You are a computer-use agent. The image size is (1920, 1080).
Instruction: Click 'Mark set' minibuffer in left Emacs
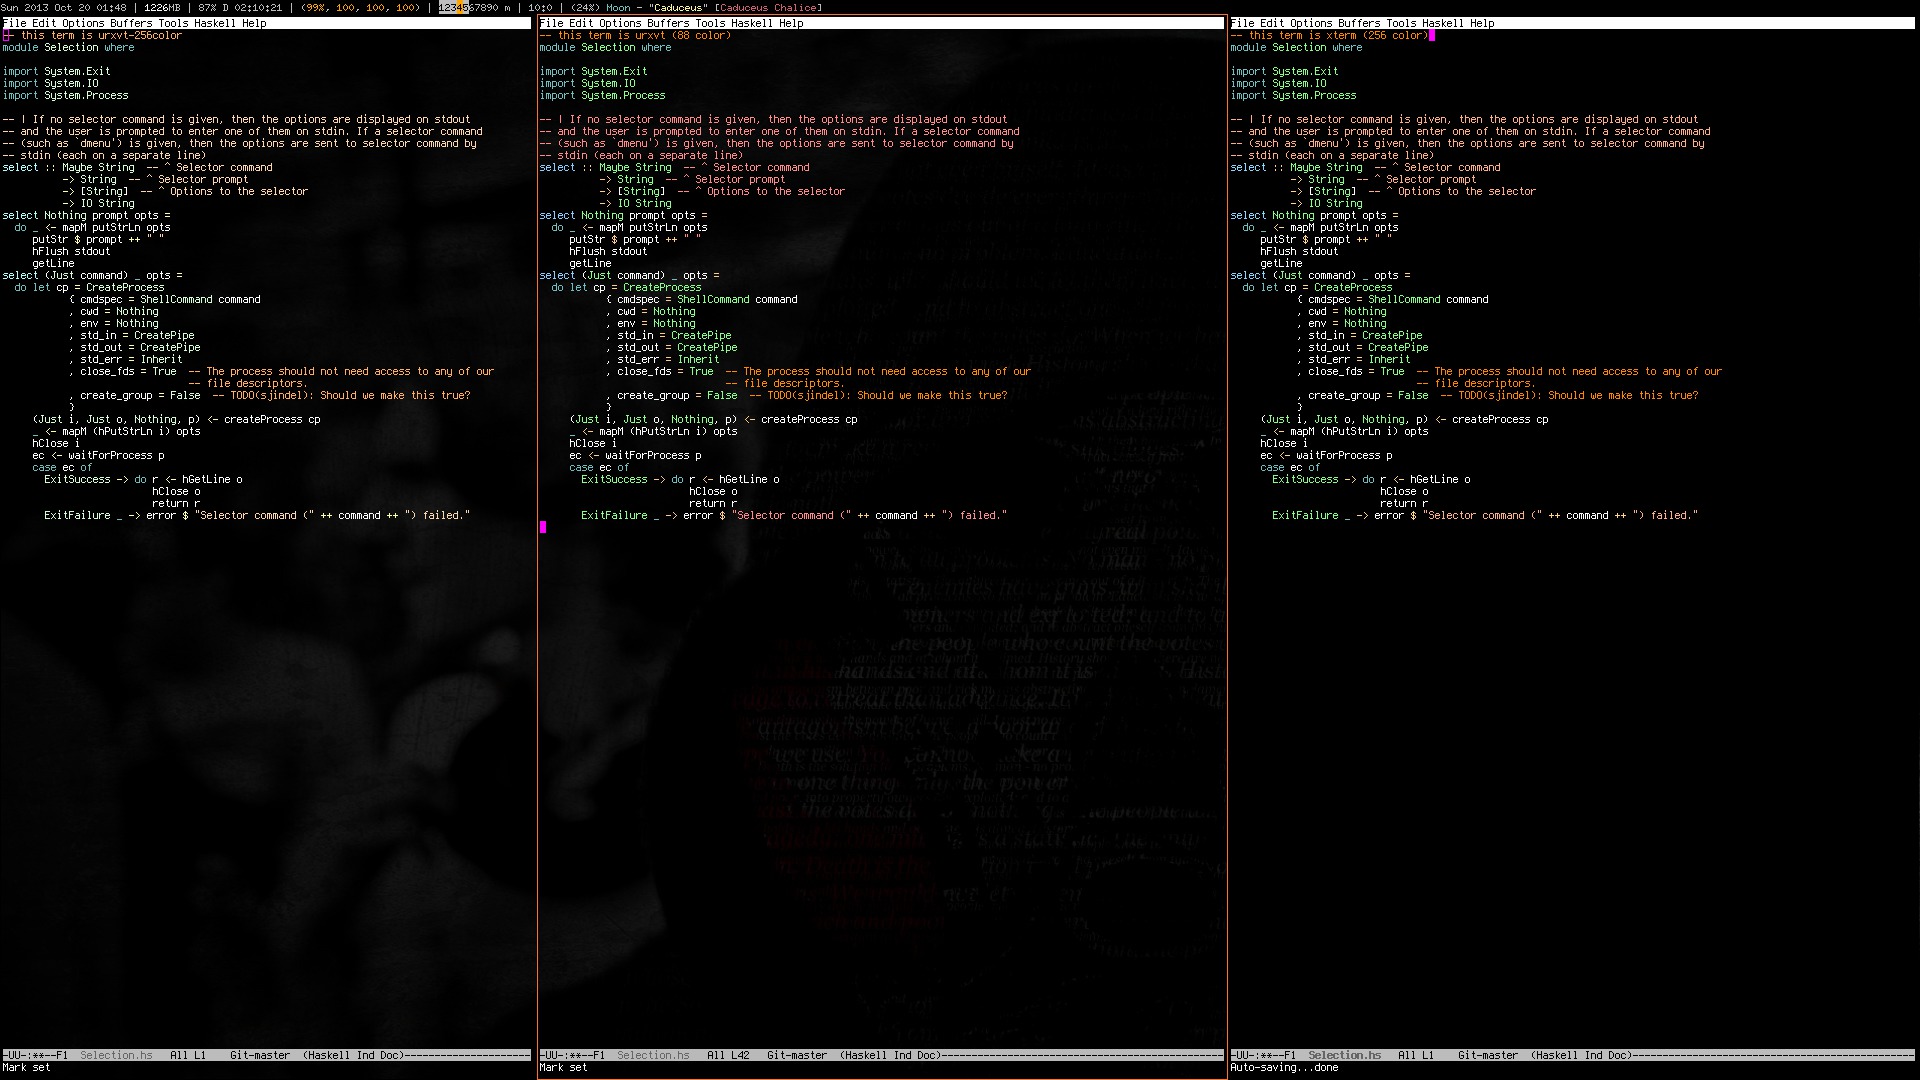[x=26, y=1067]
